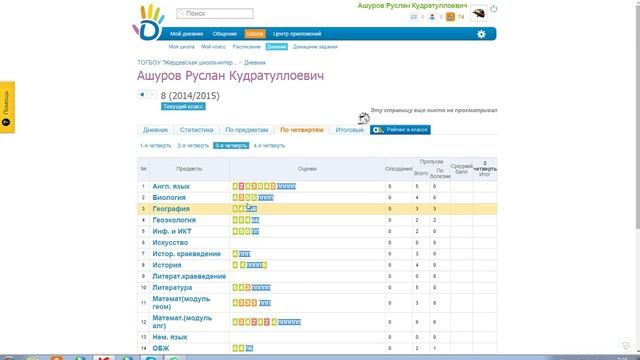This screenshot has width=640, height=360.
Task: Open subject Англ. язык
Action: 171,187
